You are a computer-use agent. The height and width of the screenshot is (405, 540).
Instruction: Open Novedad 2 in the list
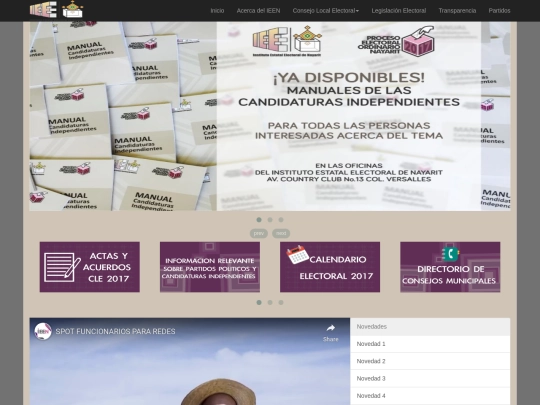click(430, 361)
